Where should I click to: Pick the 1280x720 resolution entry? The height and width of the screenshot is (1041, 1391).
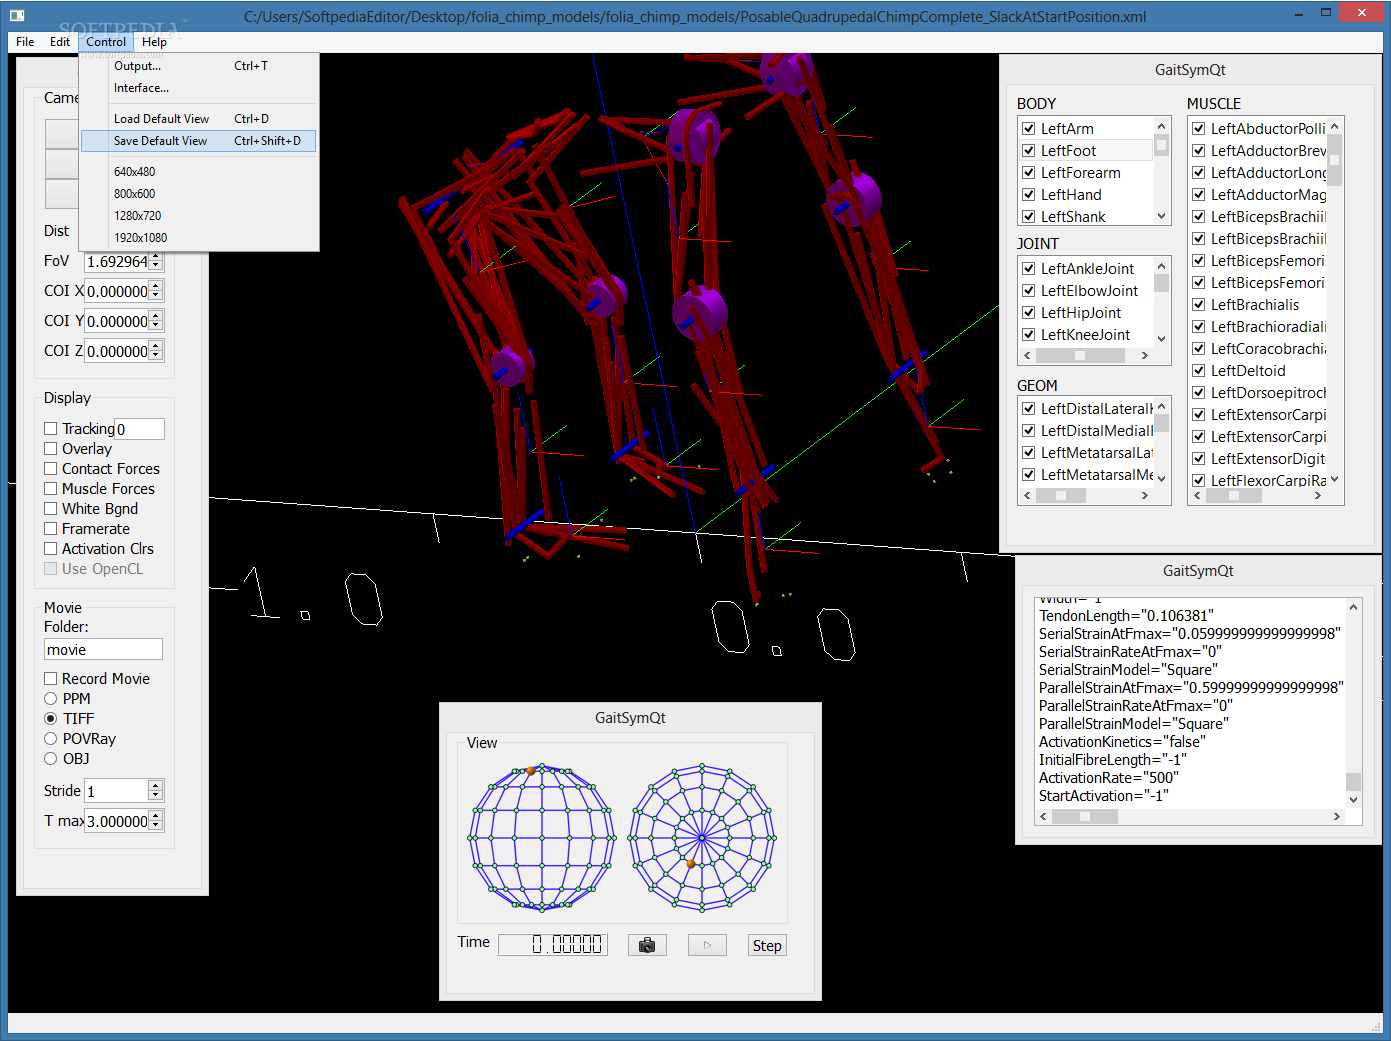199,216
